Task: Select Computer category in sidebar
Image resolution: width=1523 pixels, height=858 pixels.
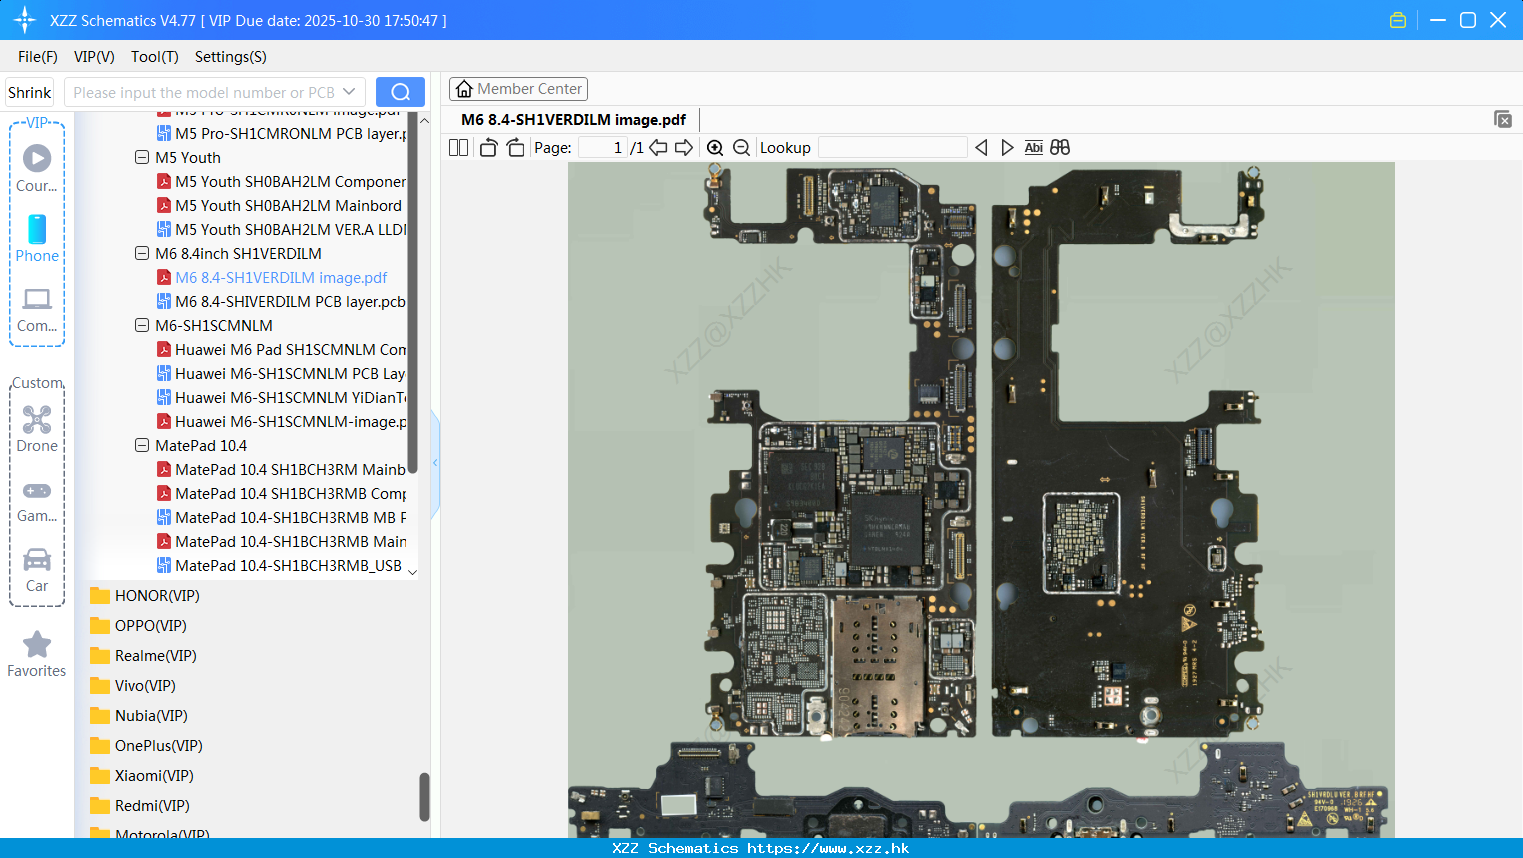Action: (37, 310)
